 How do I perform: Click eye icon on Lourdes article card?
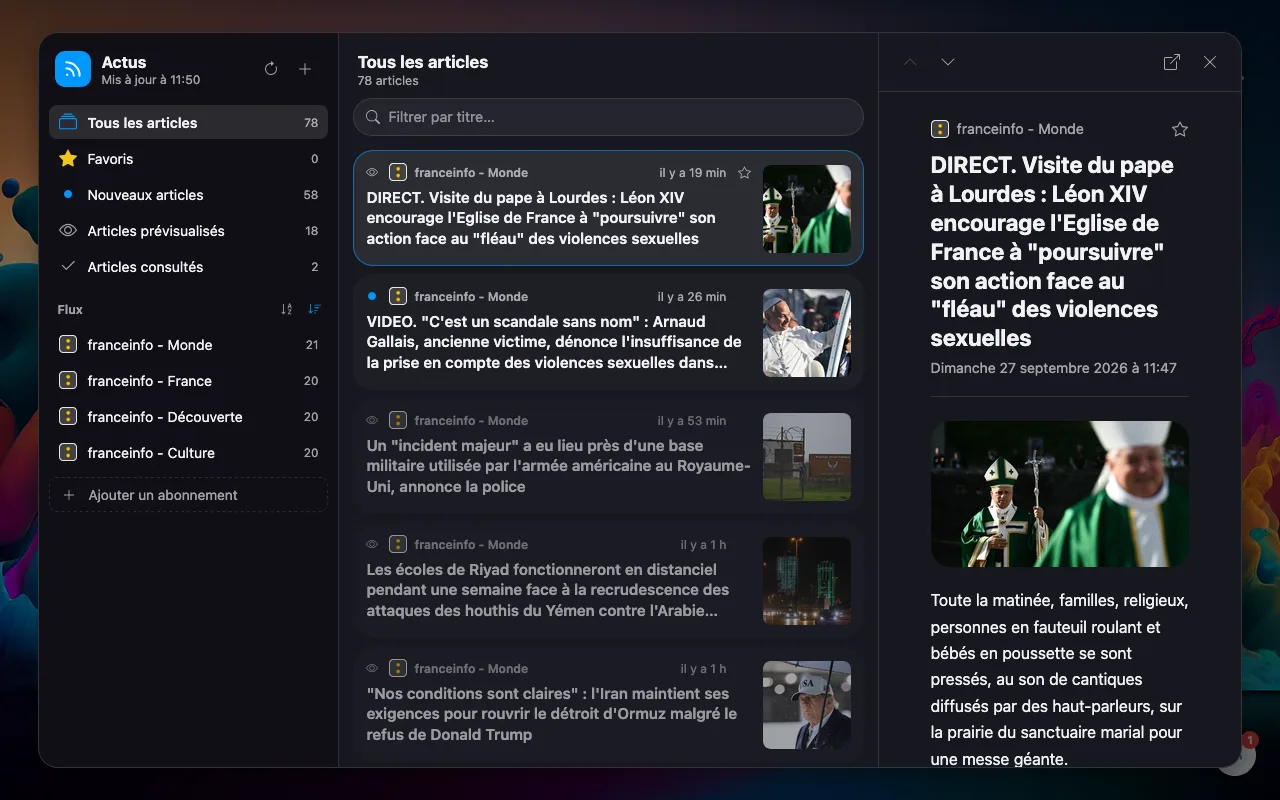(372, 173)
